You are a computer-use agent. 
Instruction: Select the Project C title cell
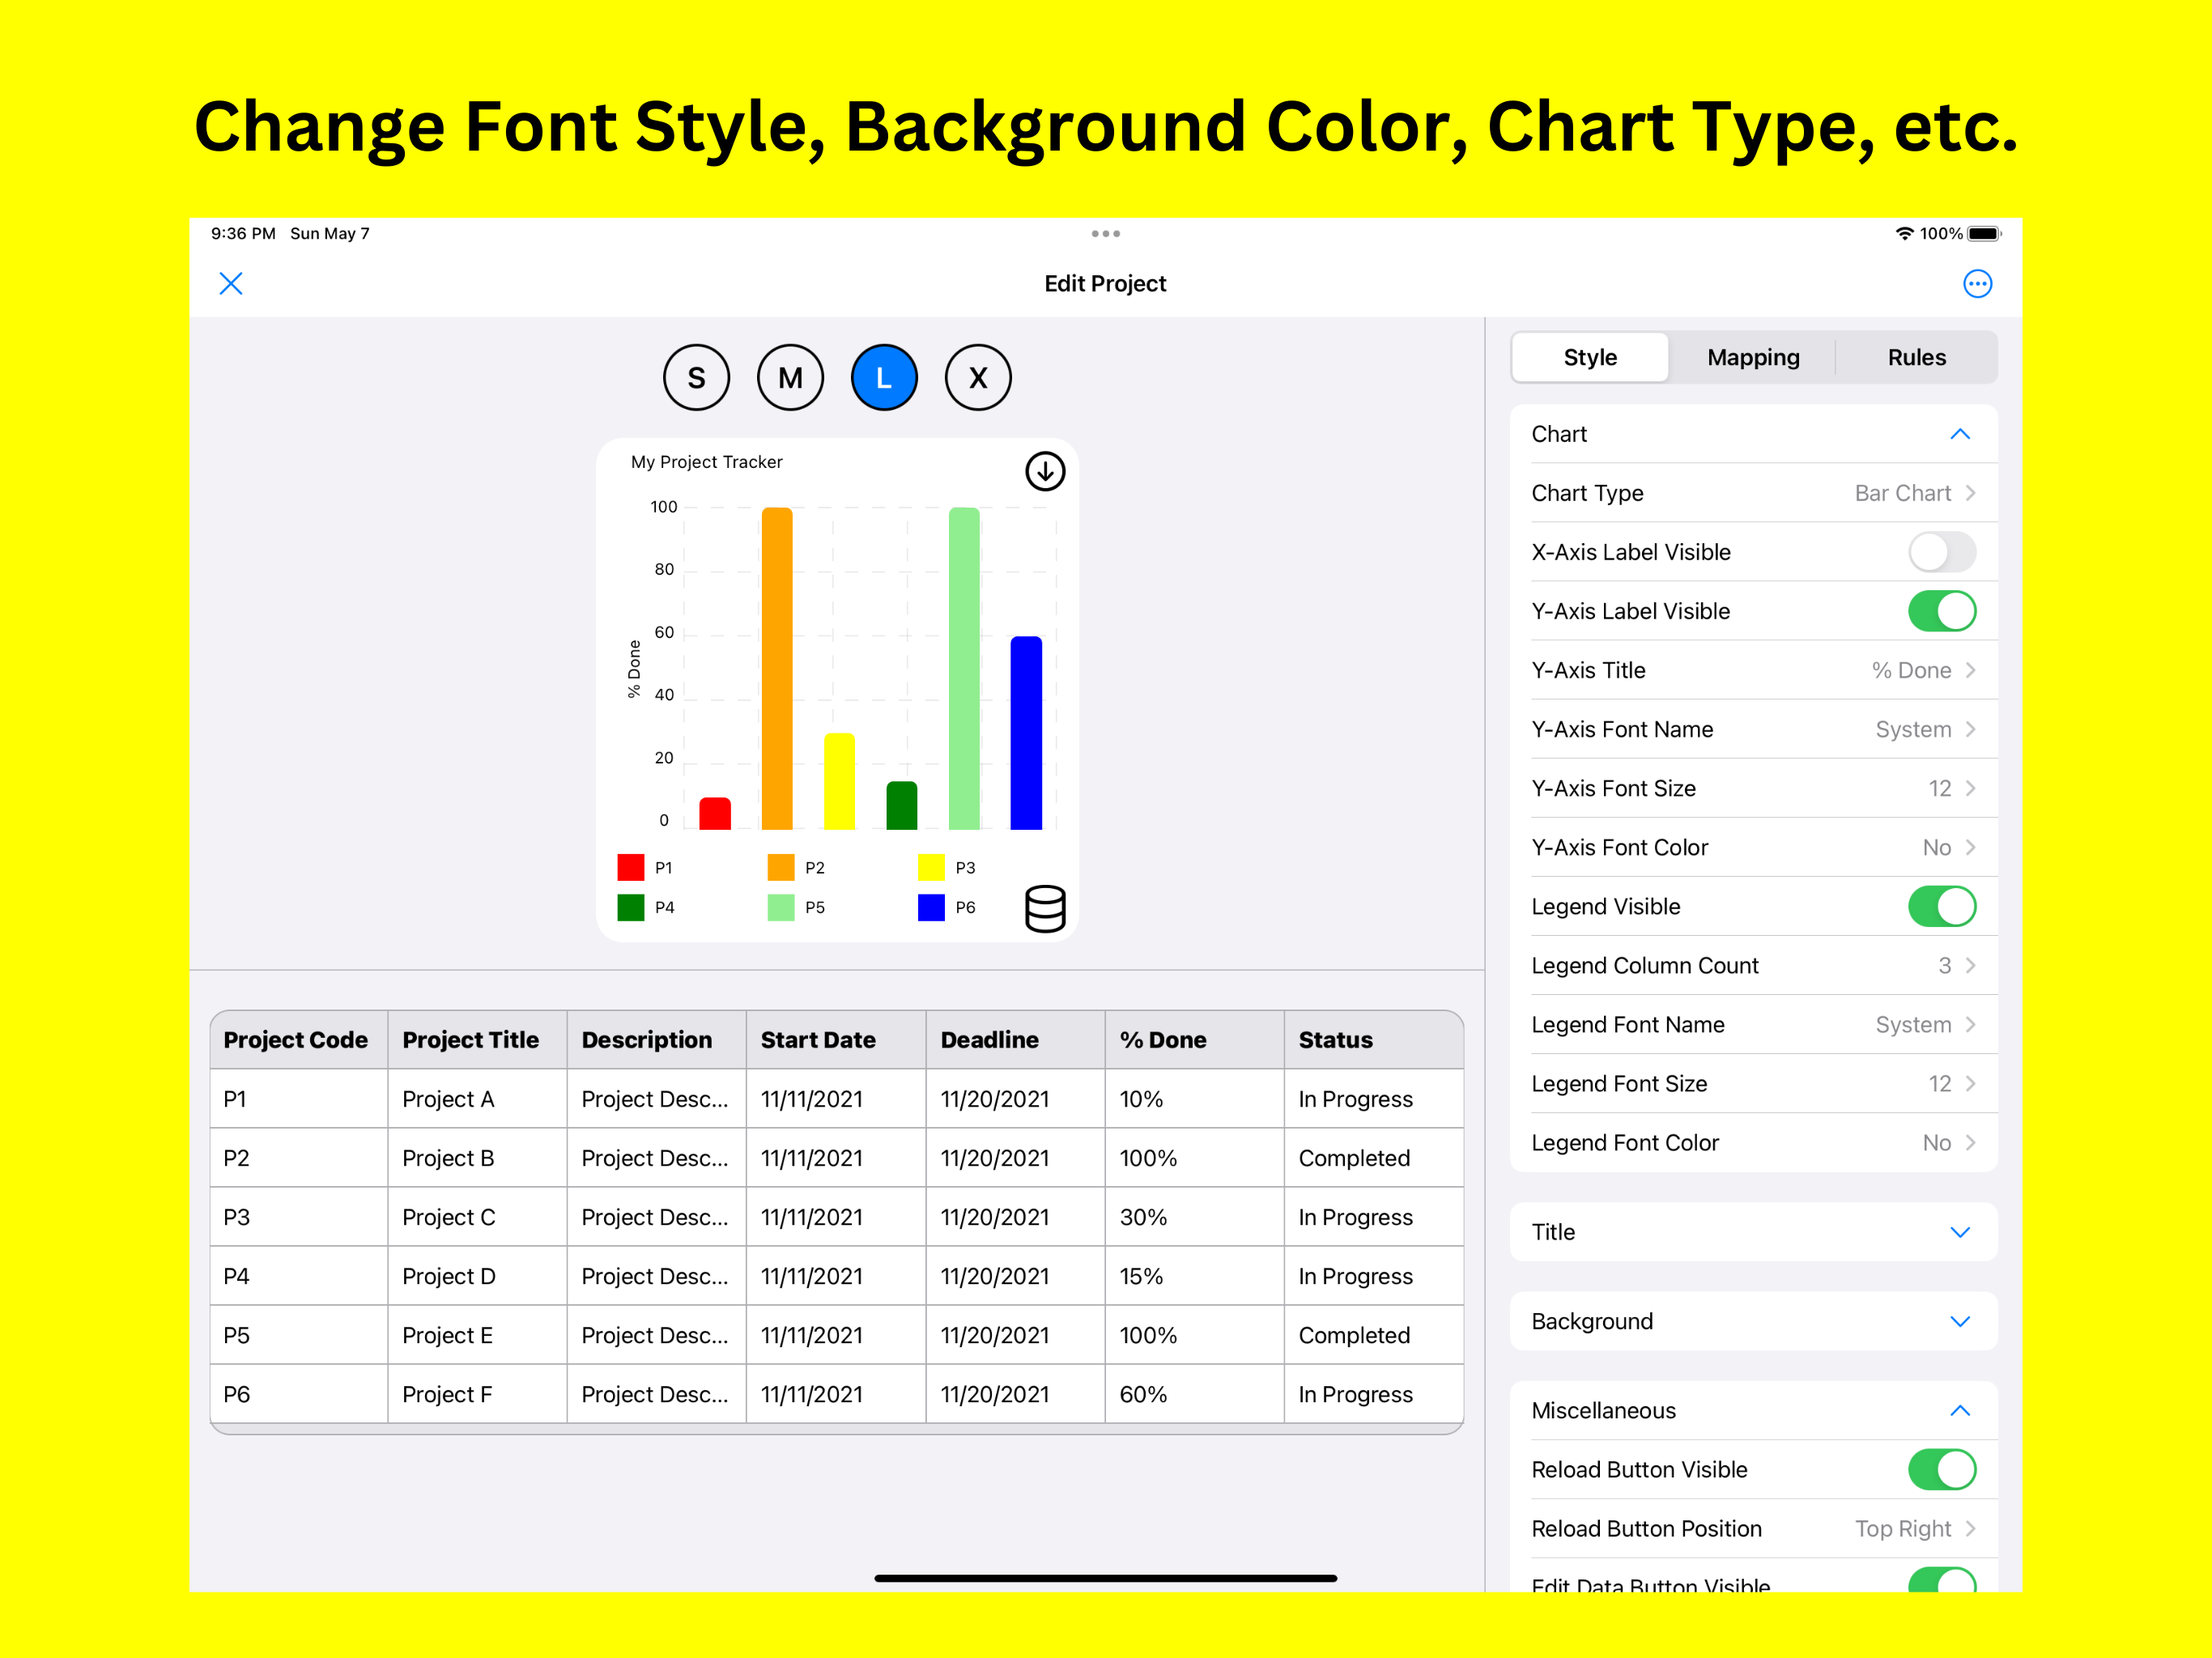click(478, 1217)
